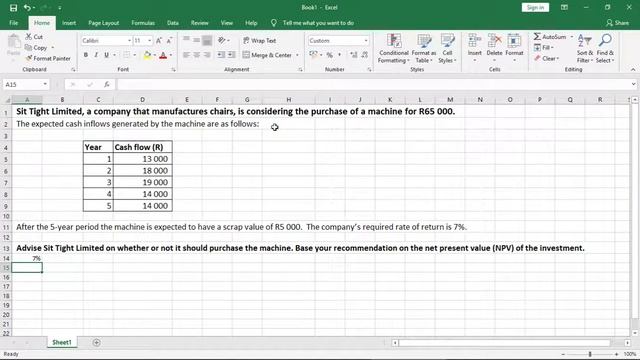The width and height of the screenshot is (640, 360).
Task: Click Merge & Center
Action: coord(267,55)
